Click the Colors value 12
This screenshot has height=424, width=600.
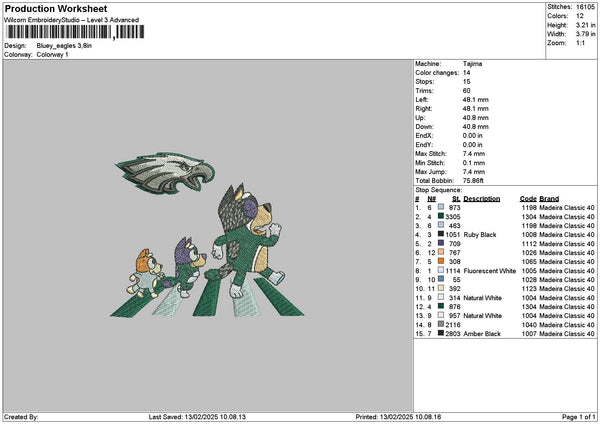[580, 16]
